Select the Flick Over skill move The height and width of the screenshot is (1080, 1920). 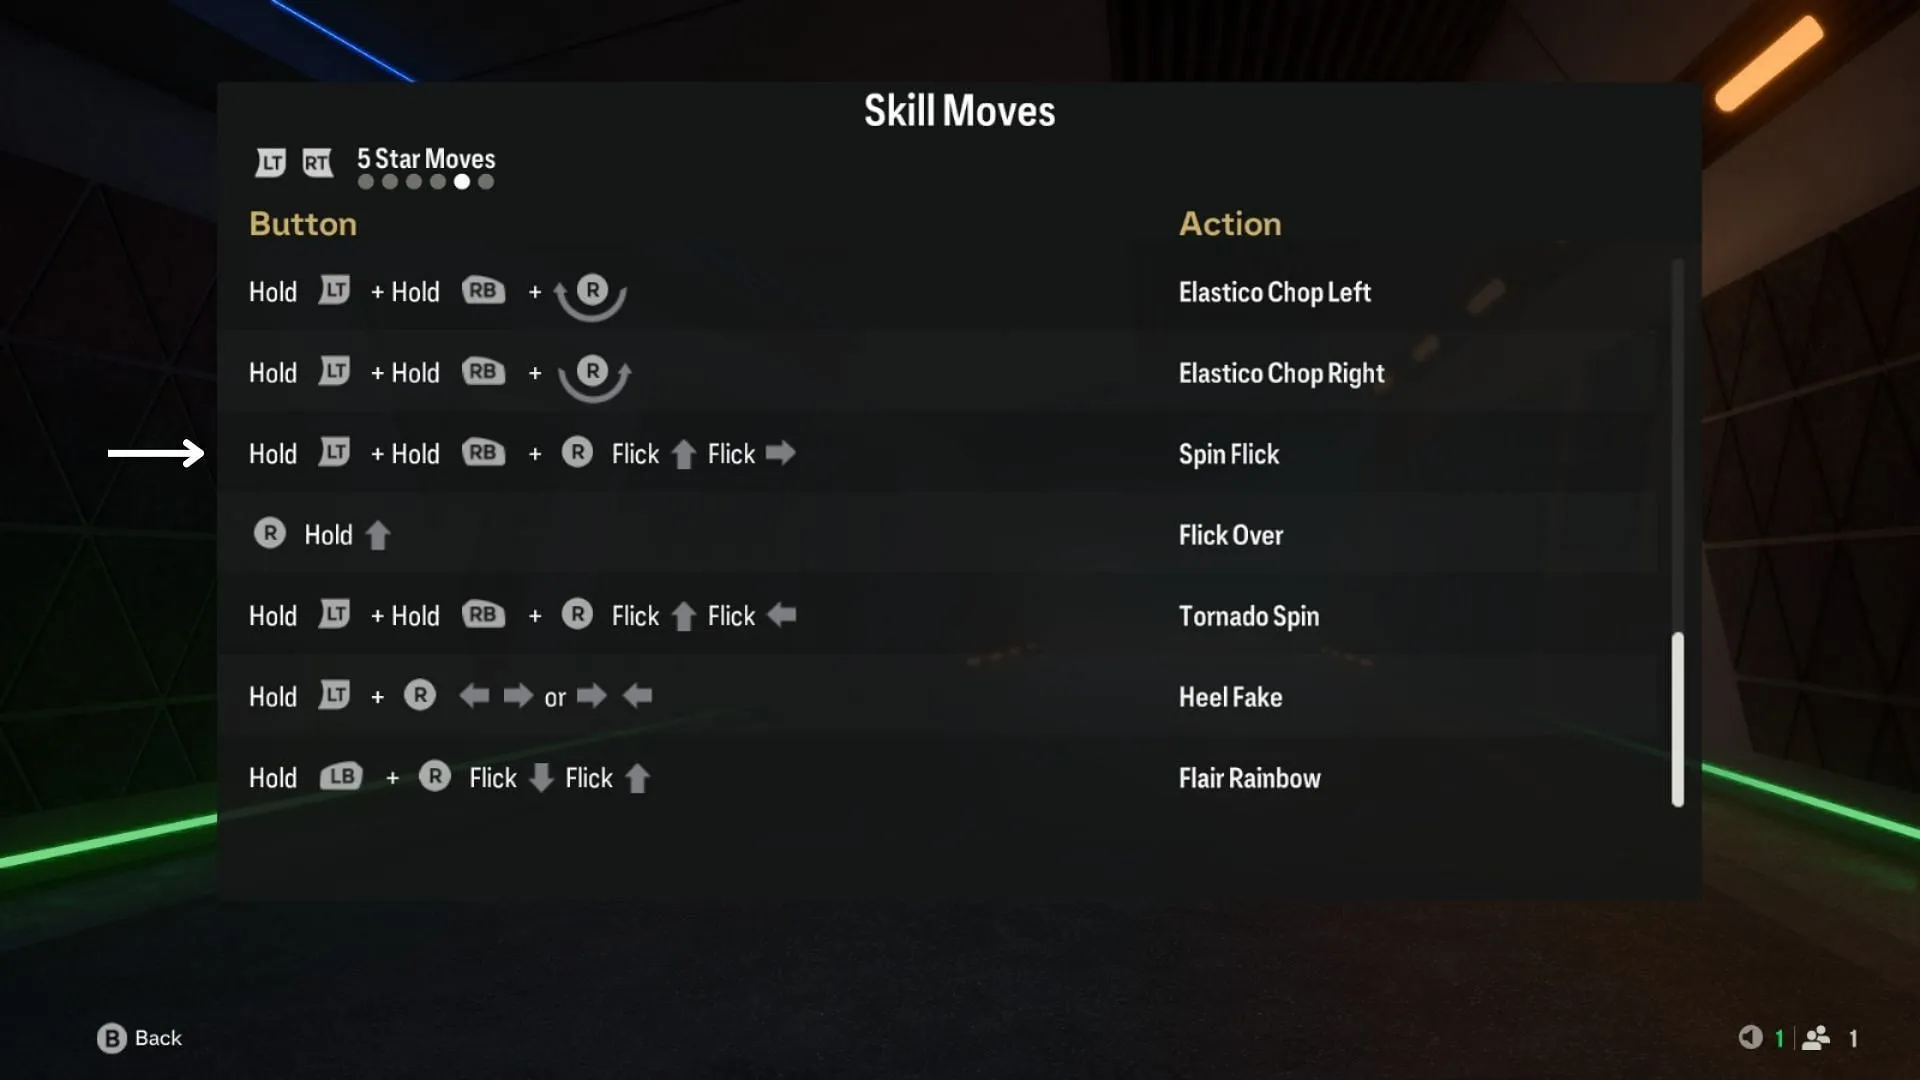(x=1230, y=534)
